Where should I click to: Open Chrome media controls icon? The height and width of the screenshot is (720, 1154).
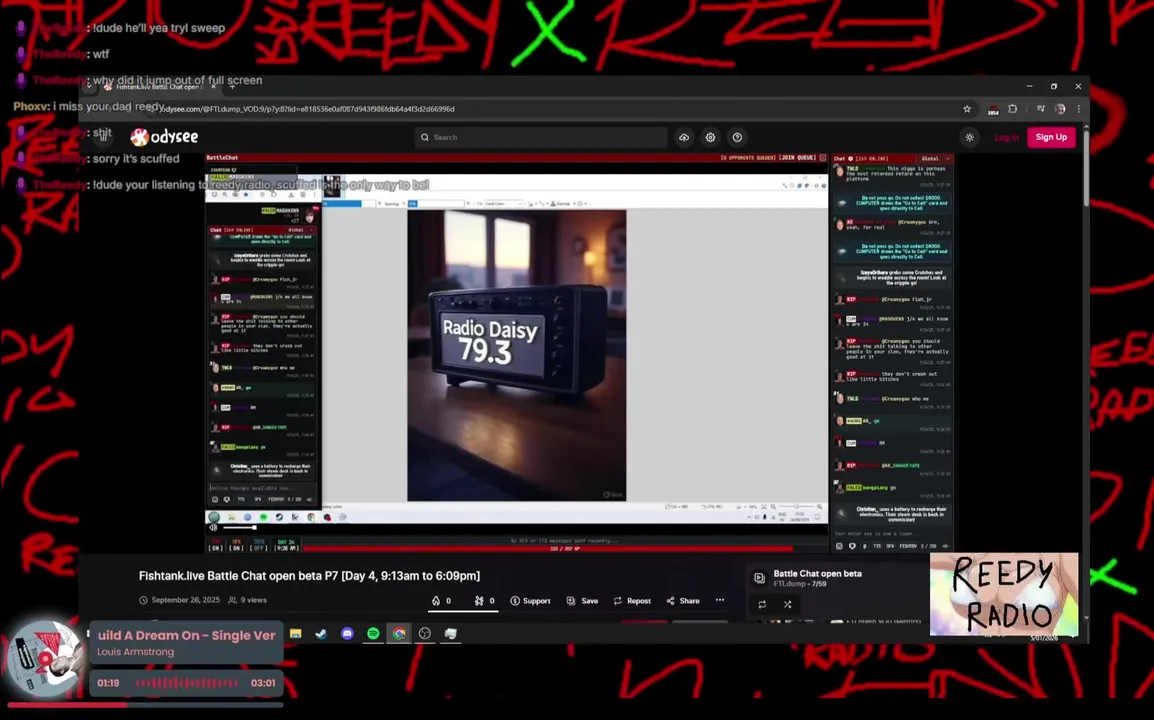(1041, 109)
